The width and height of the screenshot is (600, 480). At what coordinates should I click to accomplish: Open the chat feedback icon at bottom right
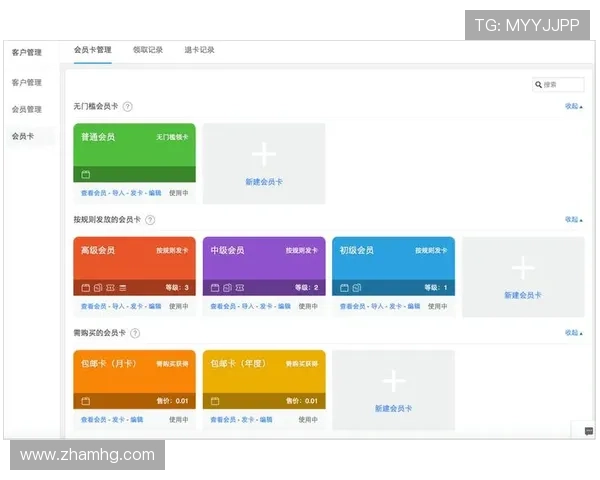point(589,431)
